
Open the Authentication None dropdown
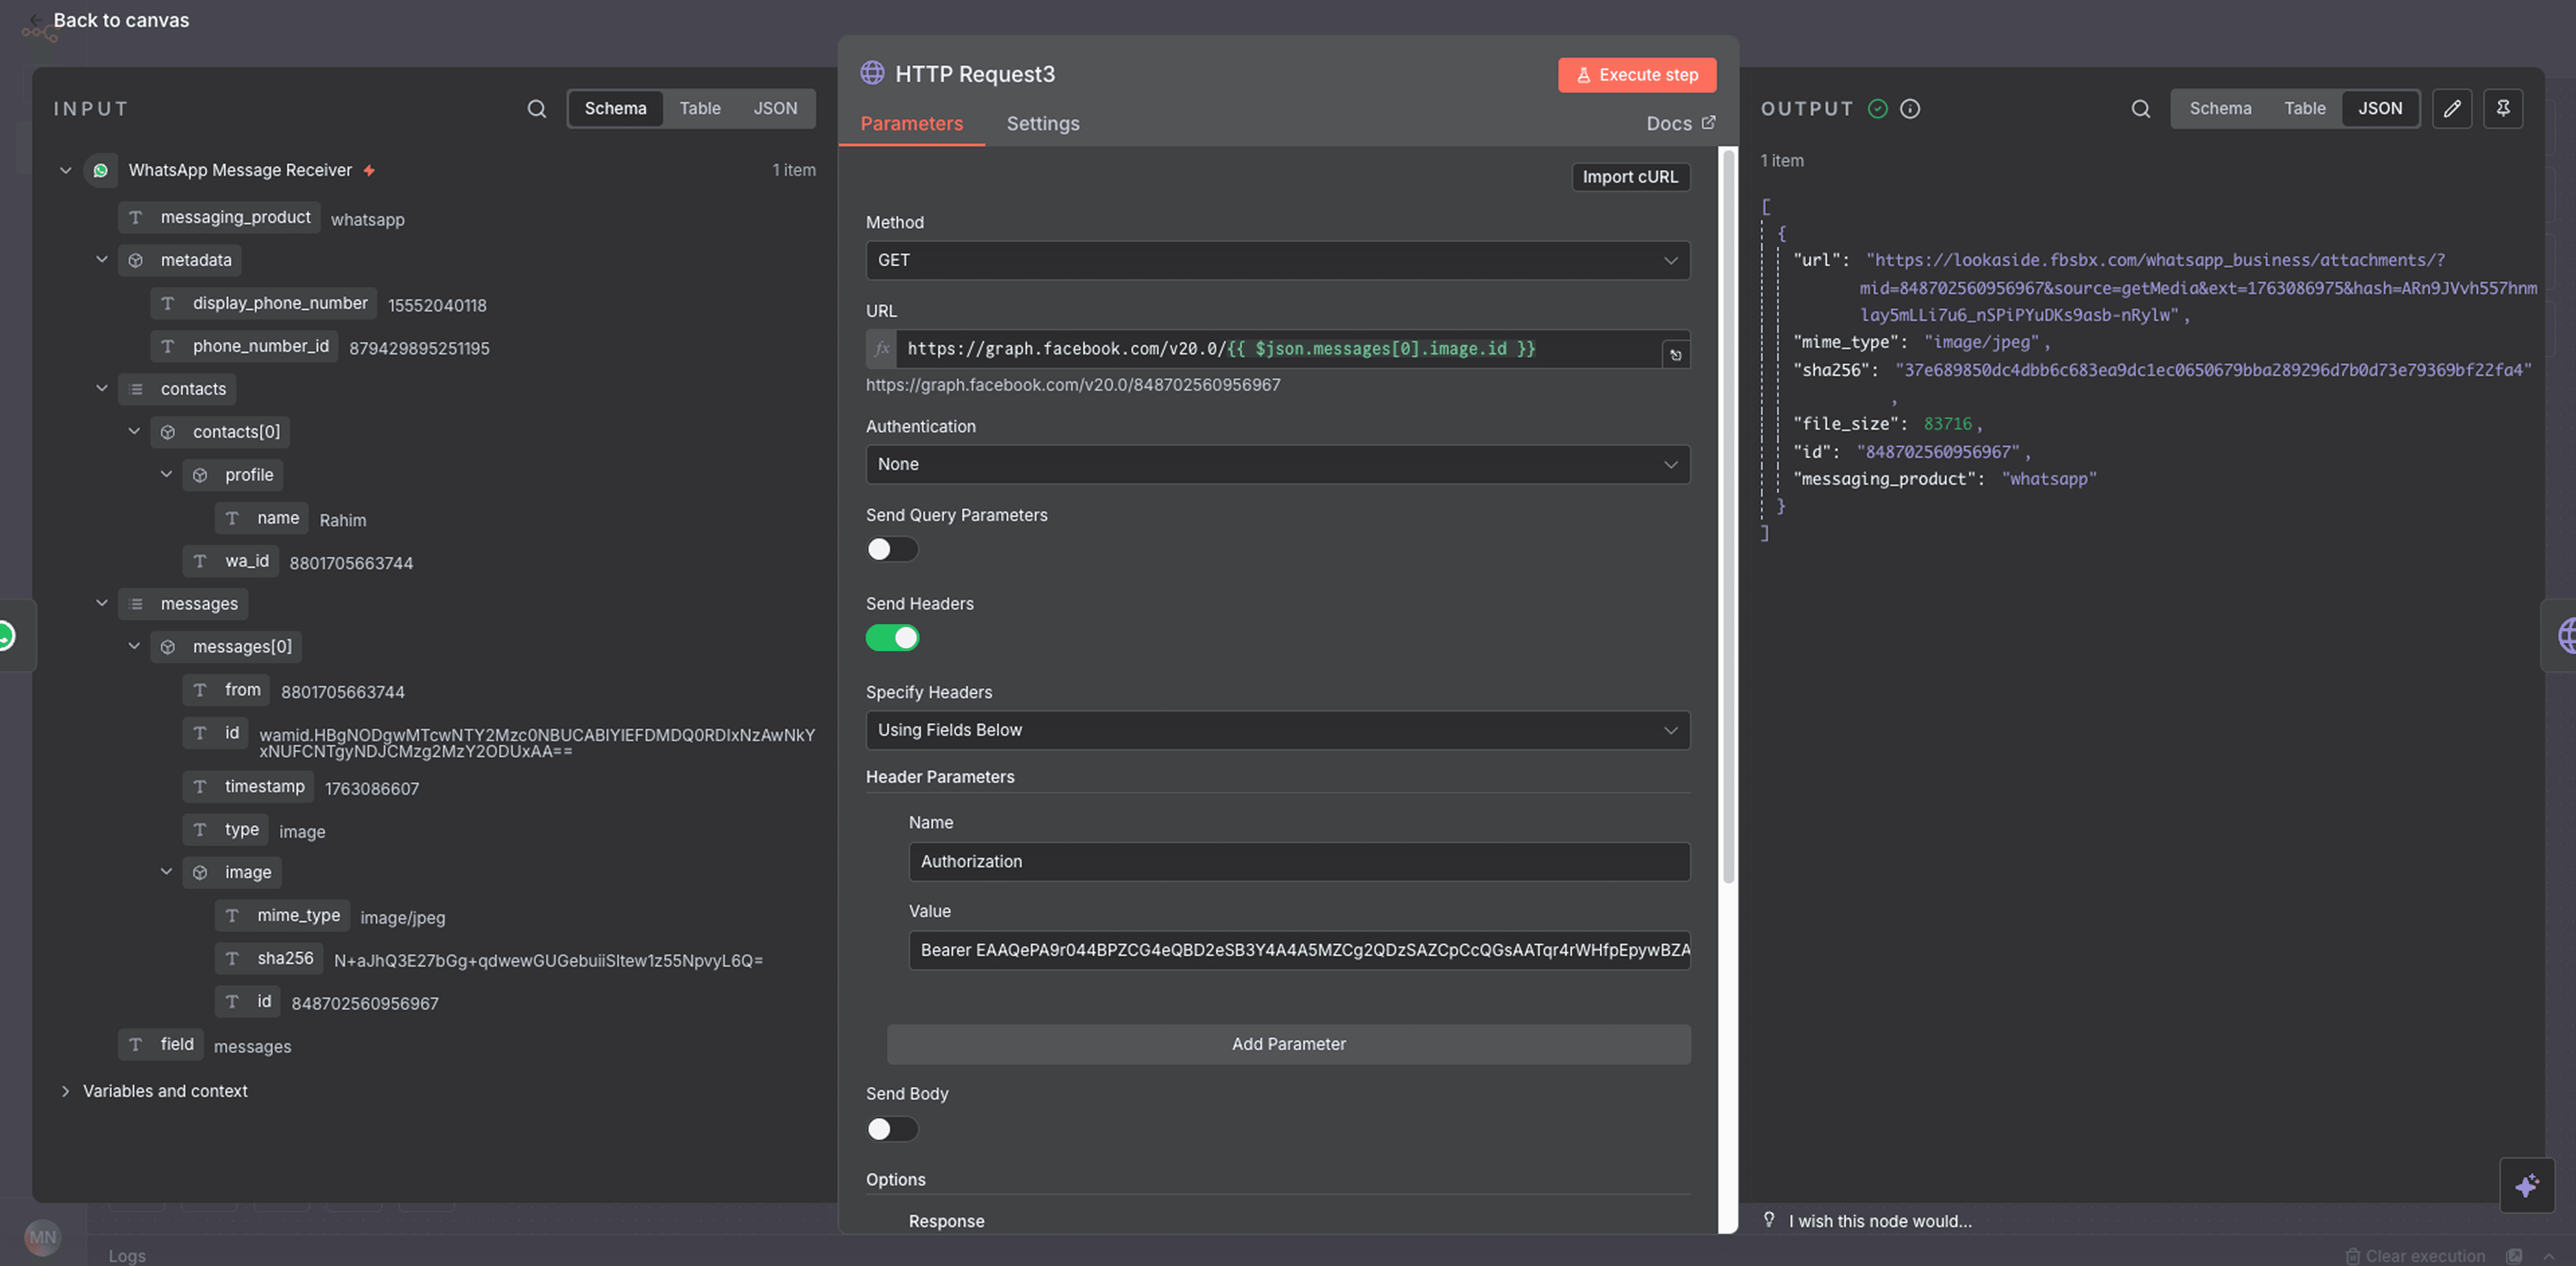pyautogui.click(x=1277, y=464)
